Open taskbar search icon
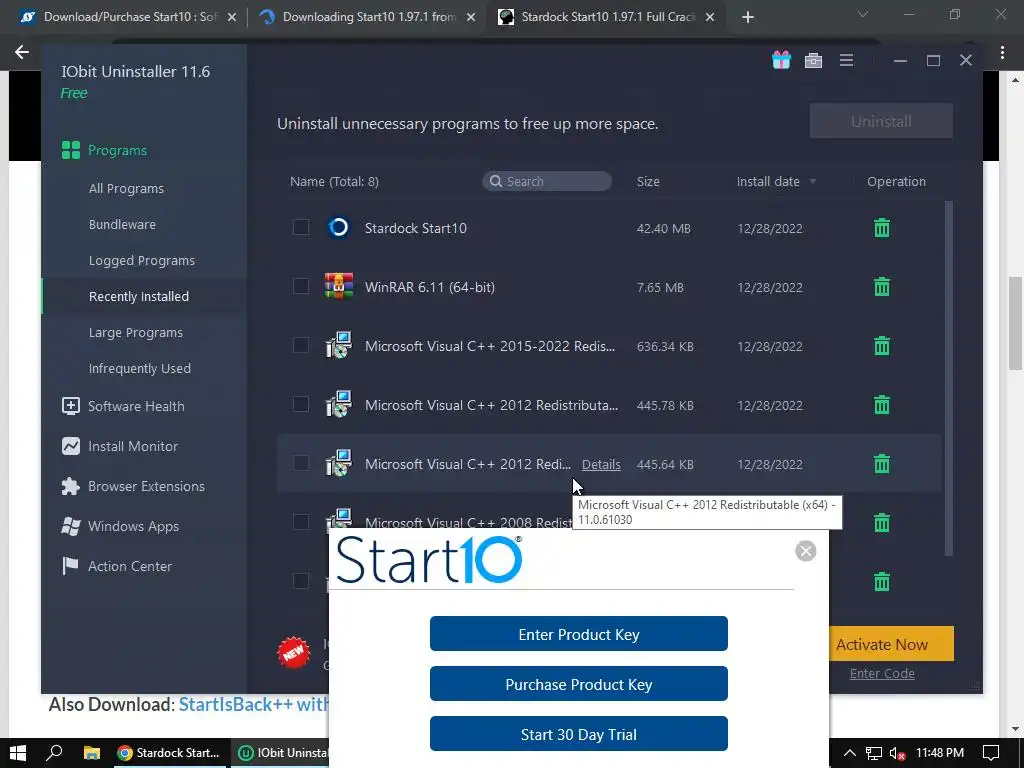The image size is (1024, 768). pyautogui.click(x=55, y=753)
